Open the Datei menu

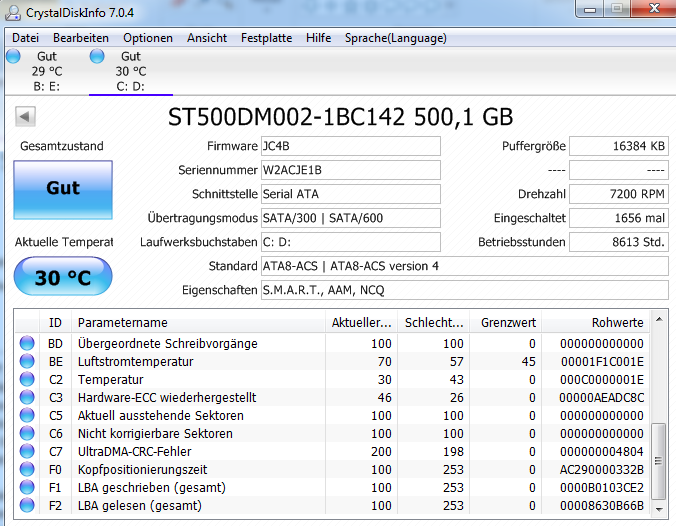point(25,38)
